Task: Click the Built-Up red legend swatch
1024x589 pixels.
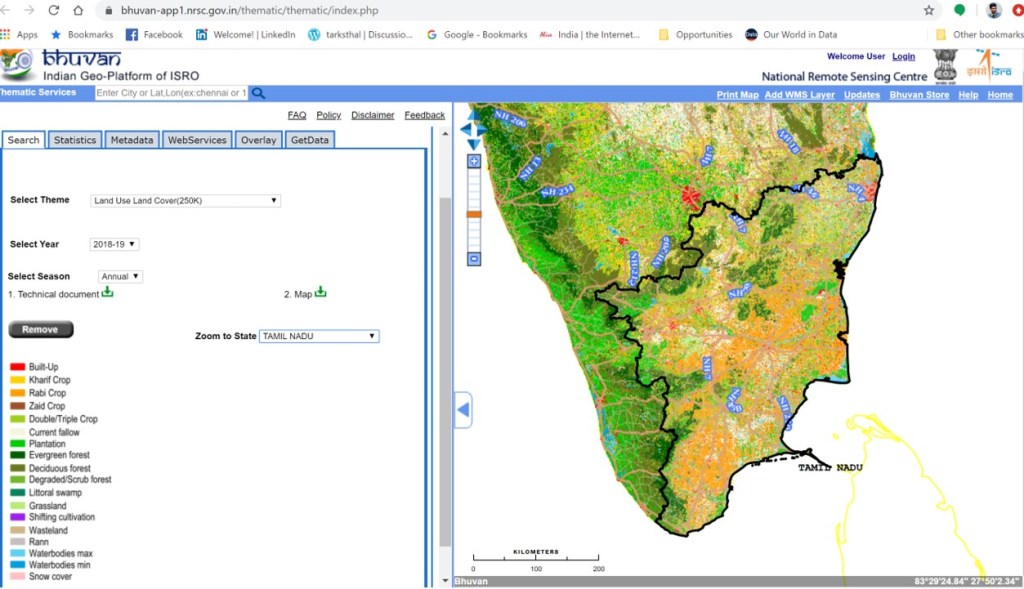Action: click(x=17, y=367)
